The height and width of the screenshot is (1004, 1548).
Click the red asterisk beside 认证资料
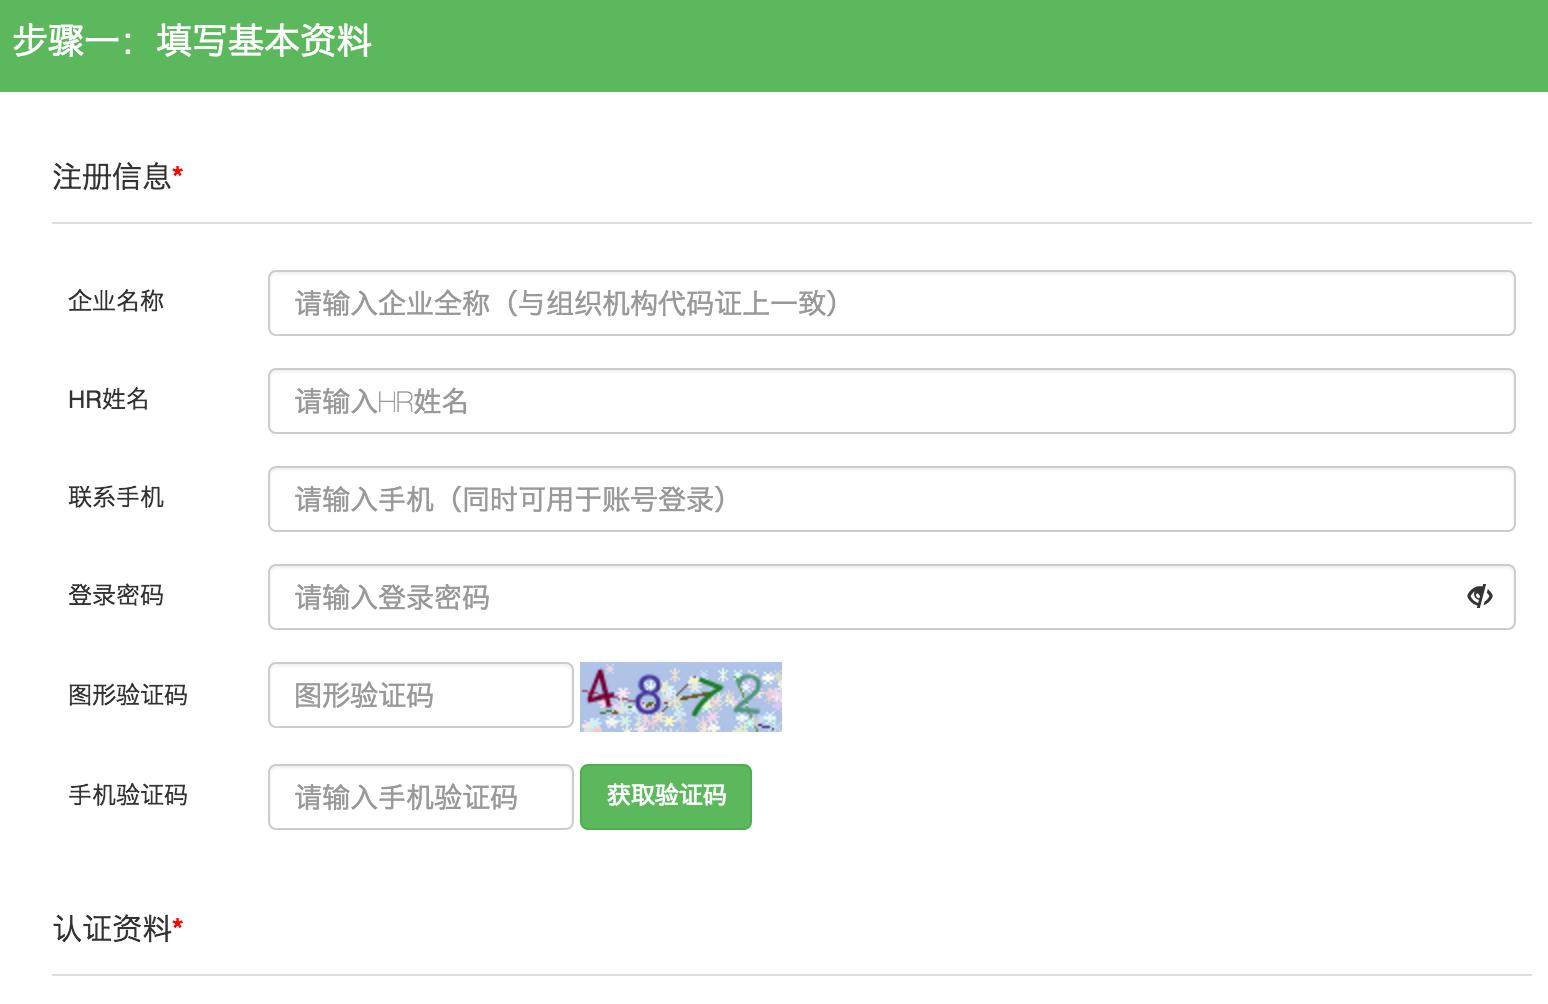click(178, 925)
